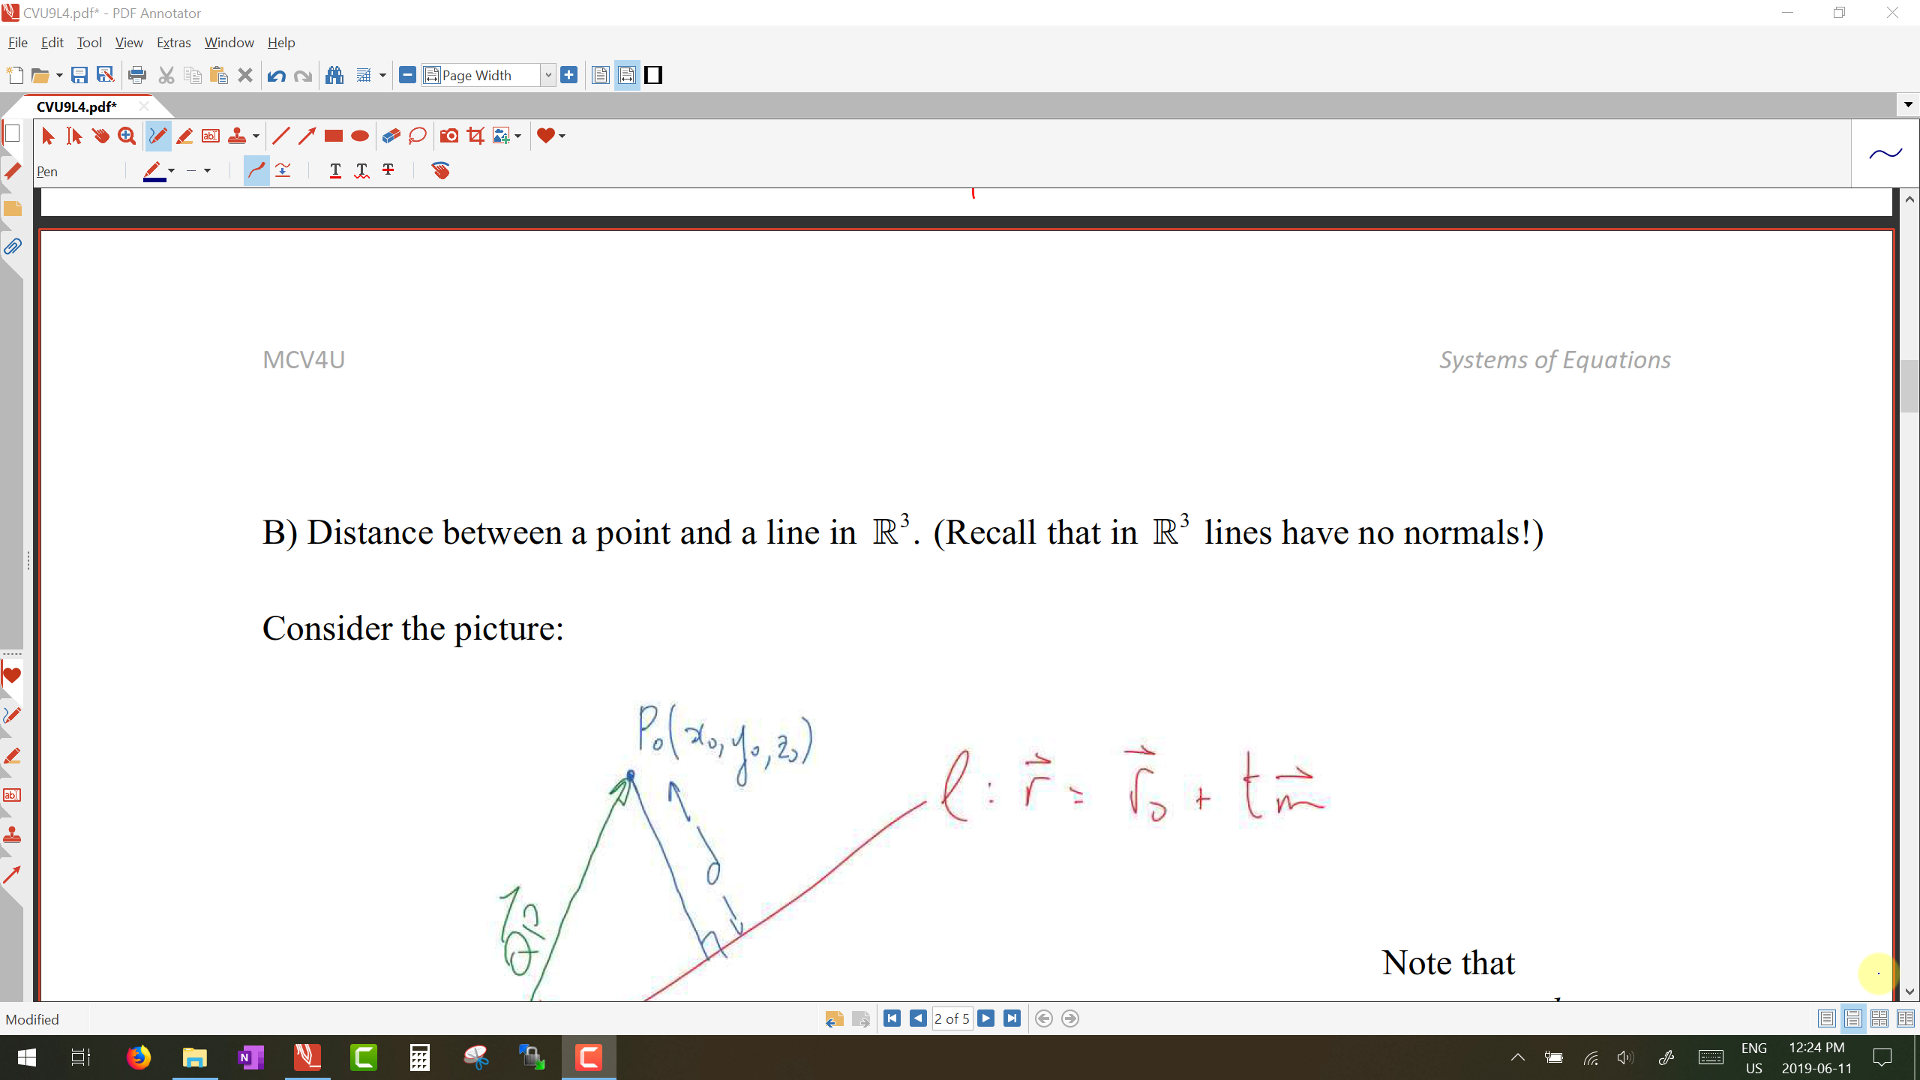Viewport: 1920px width, 1080px height.
Task: Toggle auto-smooth snap pen option
Action: click(284, 171)
